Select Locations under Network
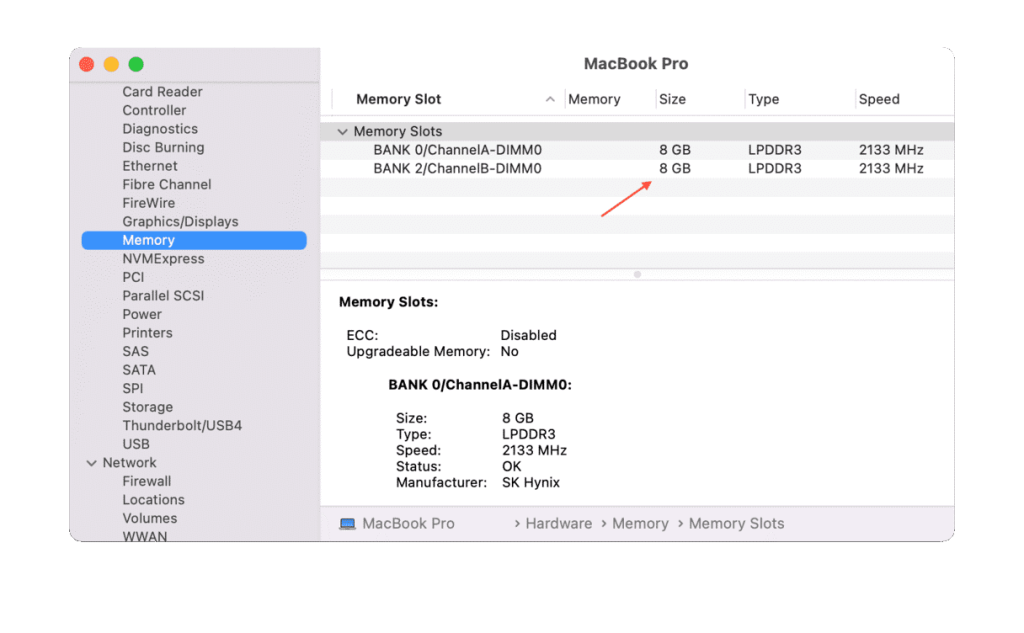Viewport: 1024px width, 633px height. coord(153,500)
